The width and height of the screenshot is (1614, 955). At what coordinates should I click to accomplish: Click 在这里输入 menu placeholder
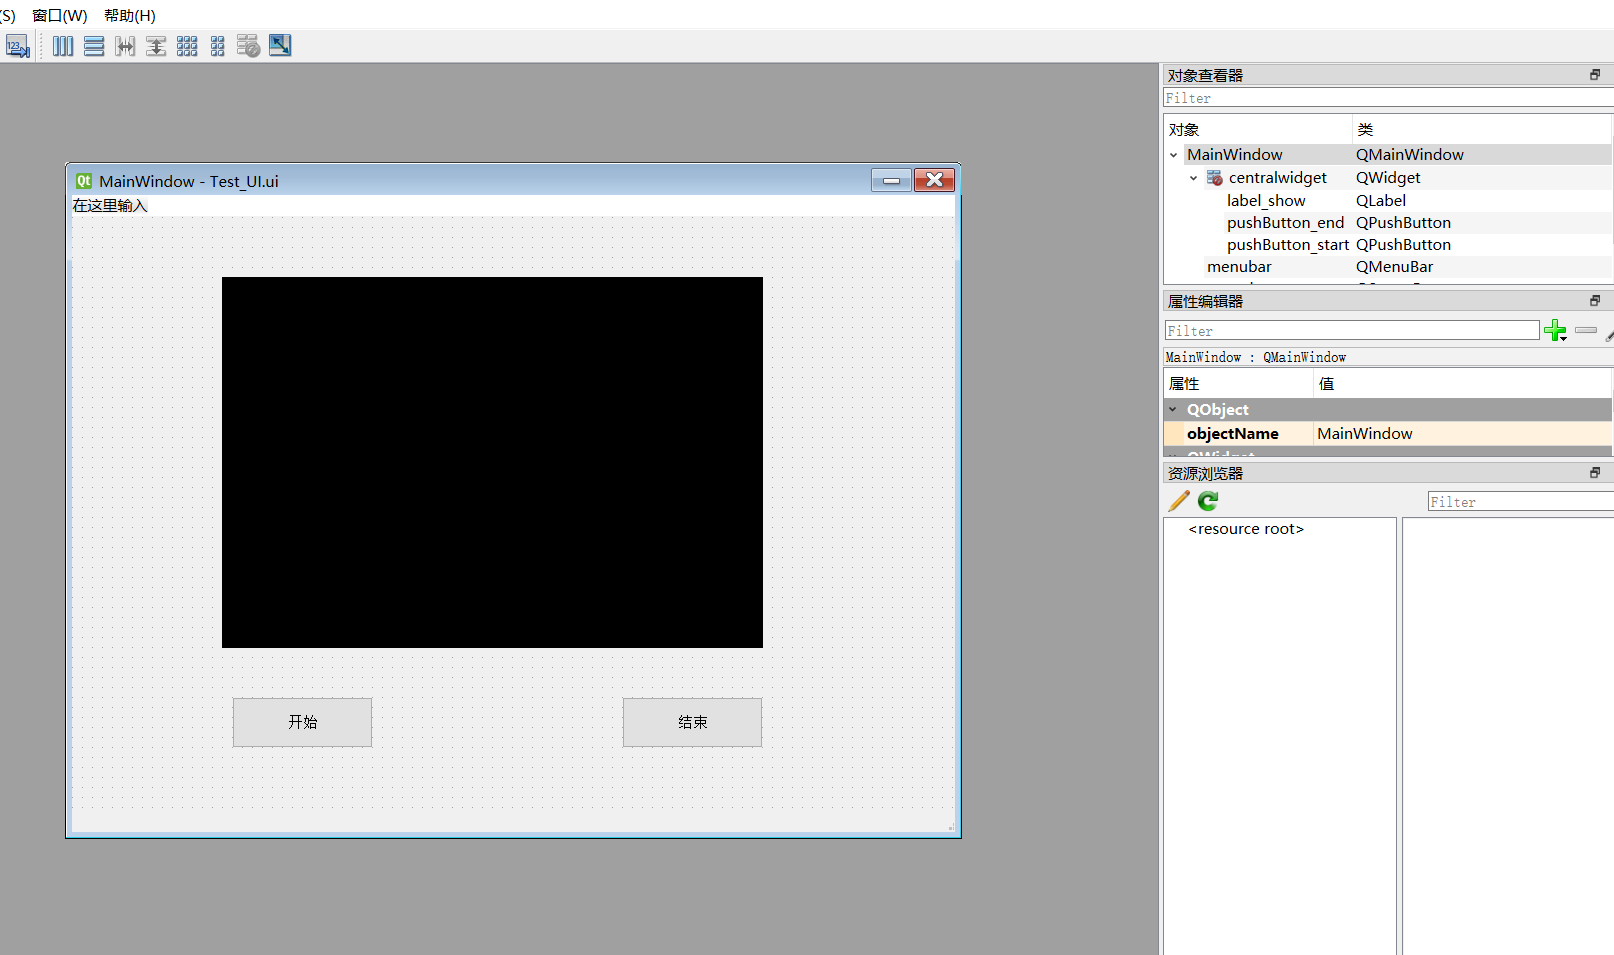pos(110,205)
